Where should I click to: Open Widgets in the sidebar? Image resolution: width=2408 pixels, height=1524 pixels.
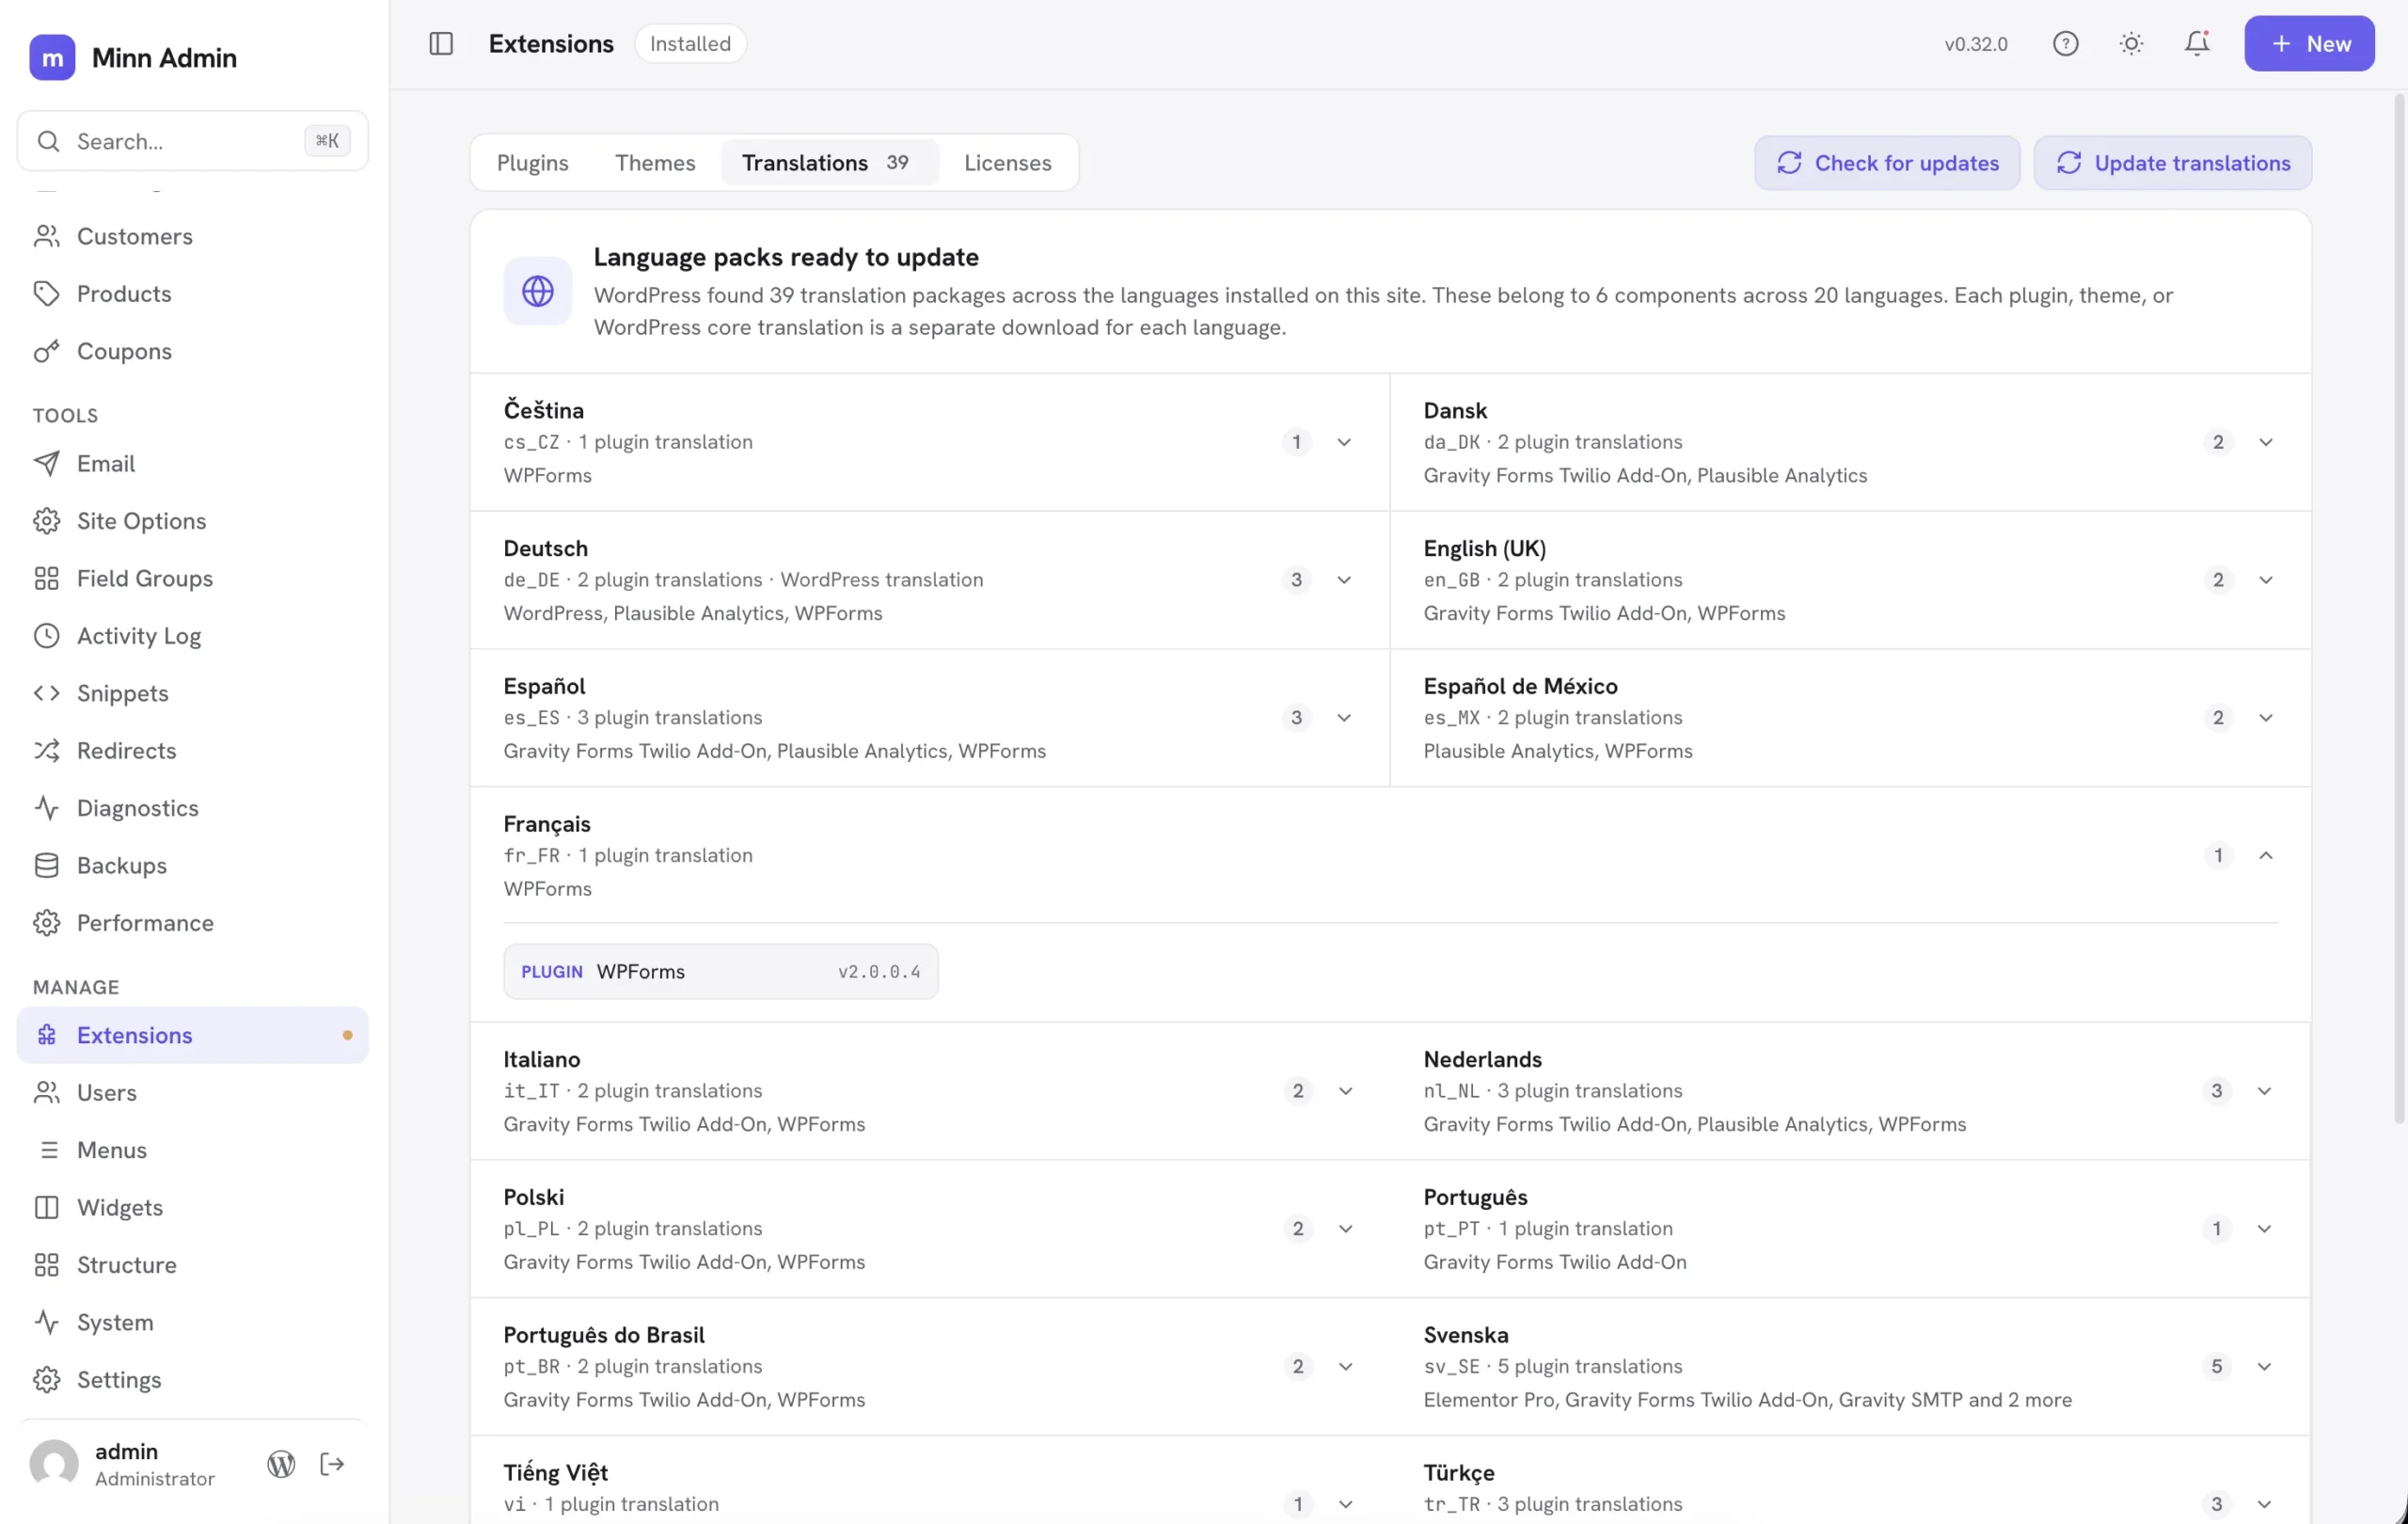192,1208
